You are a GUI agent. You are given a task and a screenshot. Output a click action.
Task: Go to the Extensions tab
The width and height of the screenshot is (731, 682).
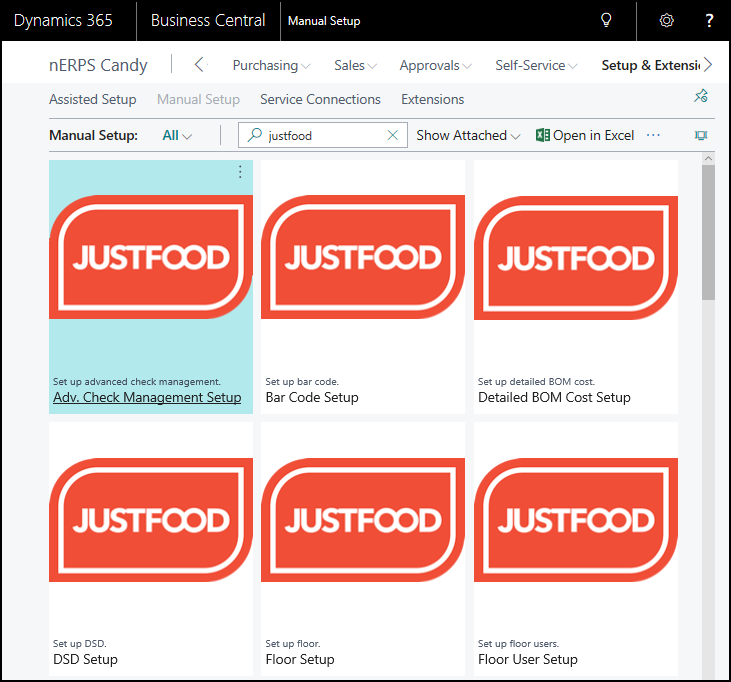[x=432, y=99]
